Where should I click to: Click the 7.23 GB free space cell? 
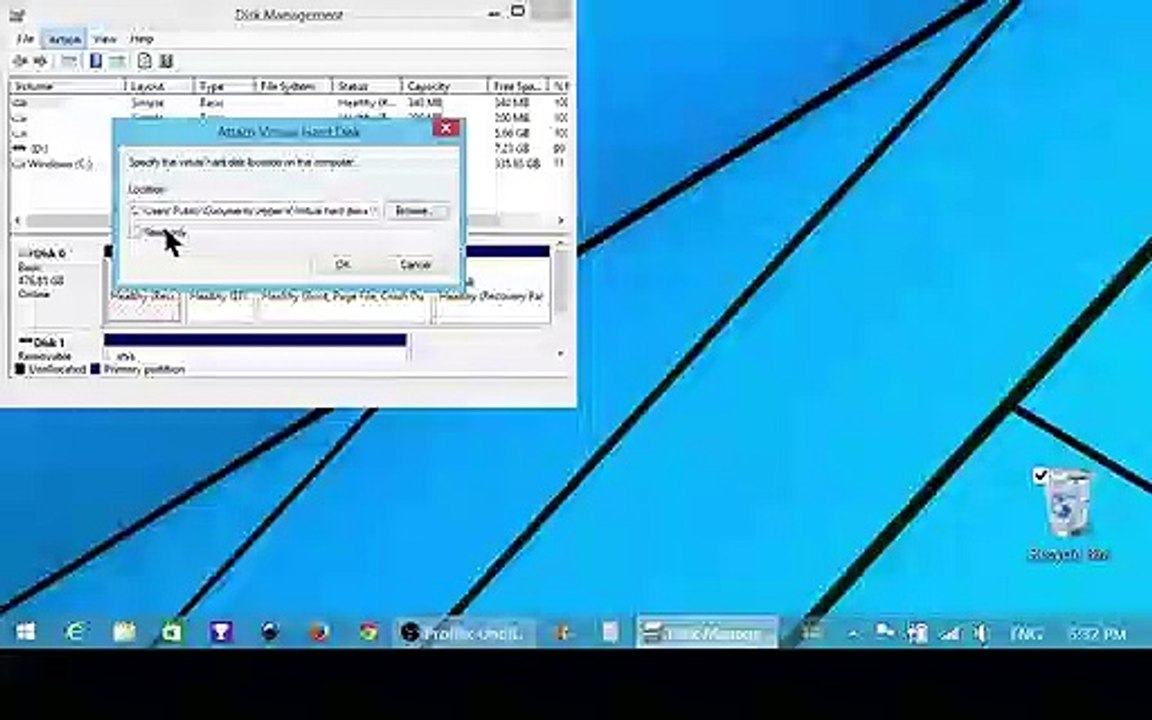512,149
